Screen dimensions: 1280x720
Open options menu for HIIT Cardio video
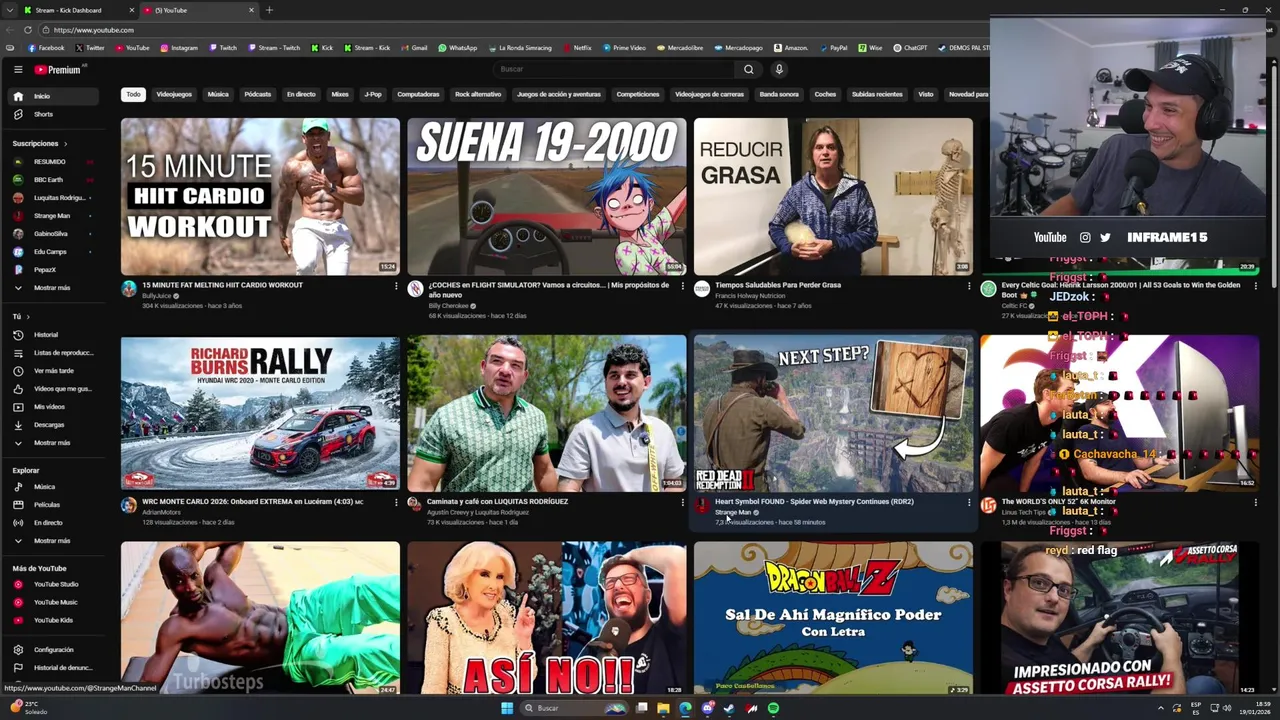(x=396, y=286)
